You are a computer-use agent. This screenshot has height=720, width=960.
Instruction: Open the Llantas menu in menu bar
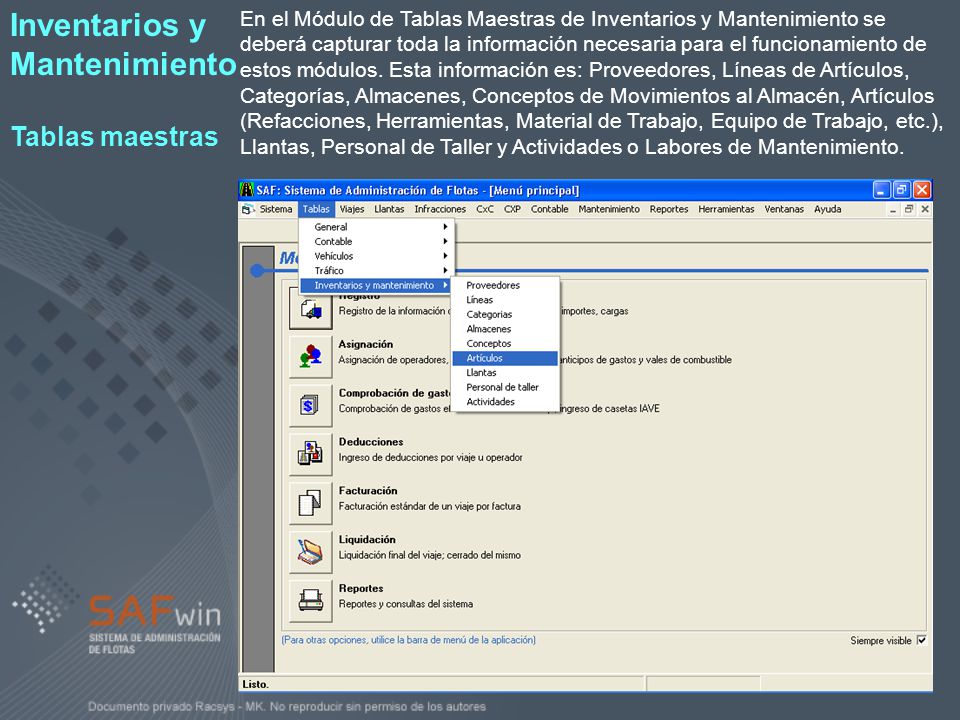click(389, 209)
